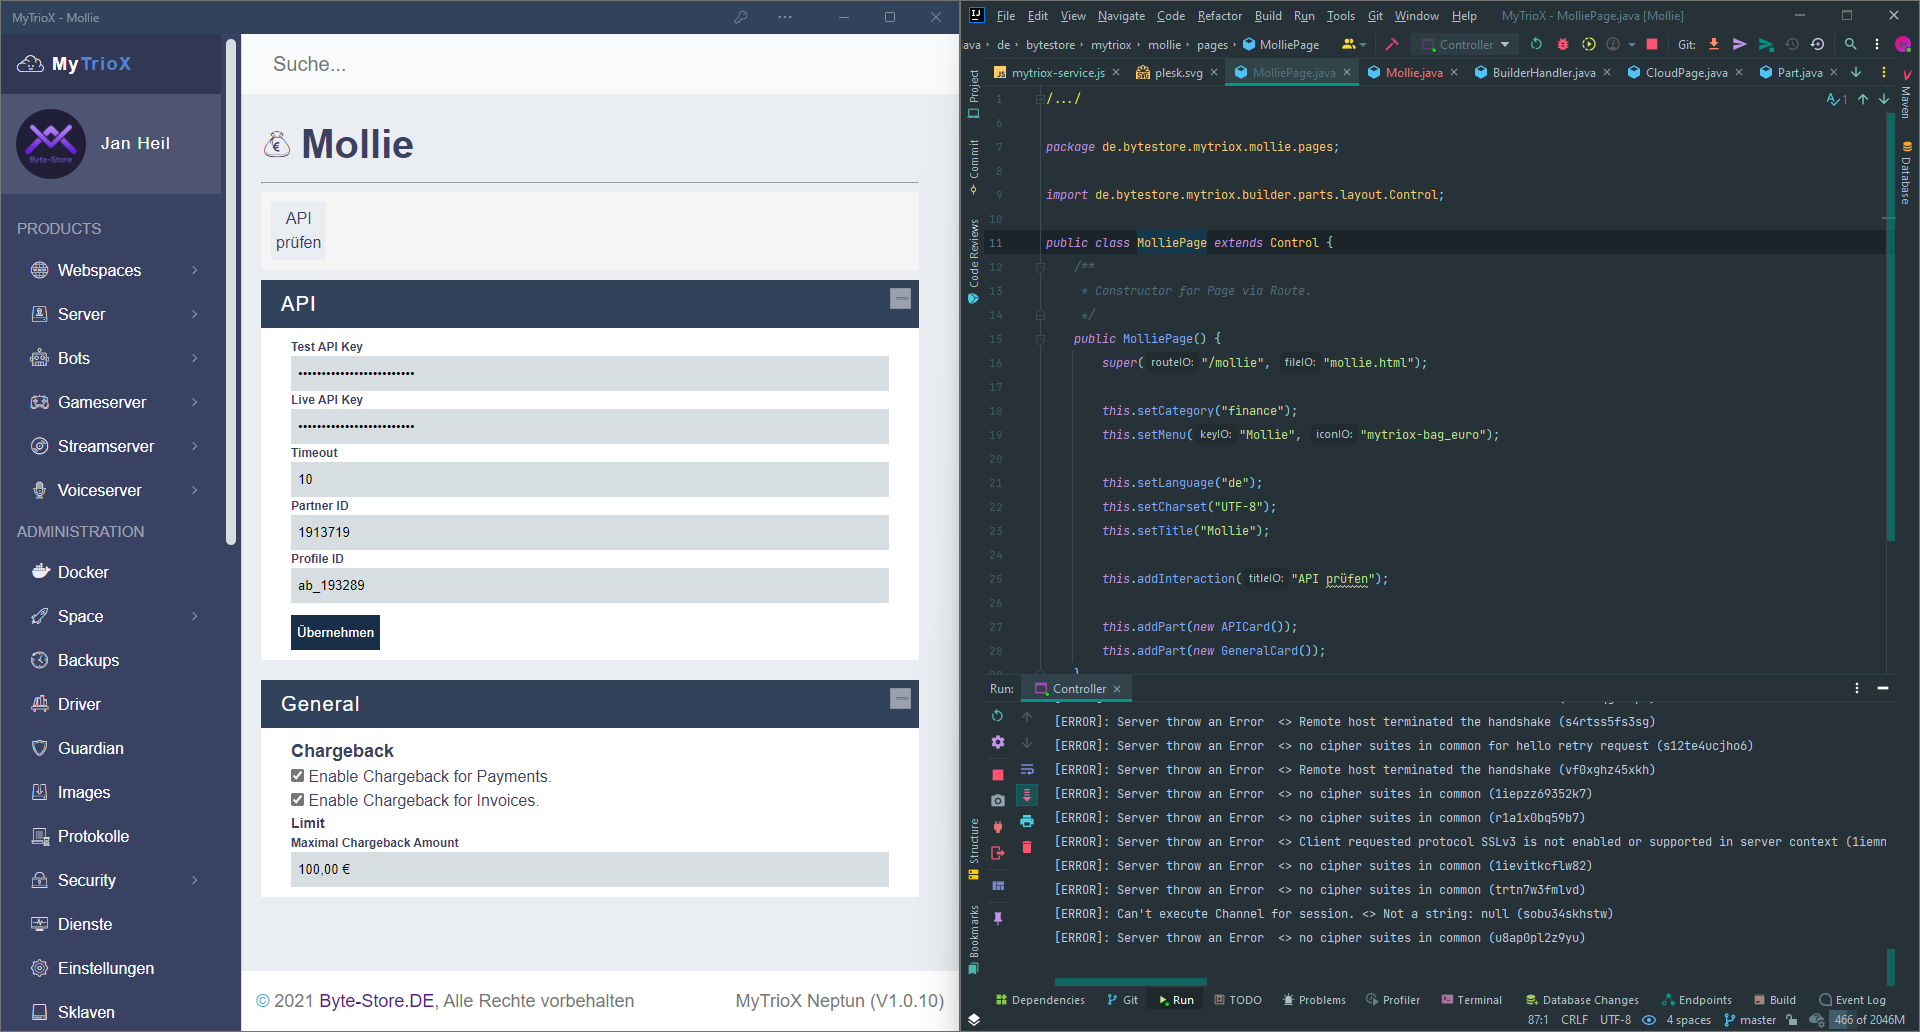Open the Git menu in IntelliJ

click(1375, 16)
